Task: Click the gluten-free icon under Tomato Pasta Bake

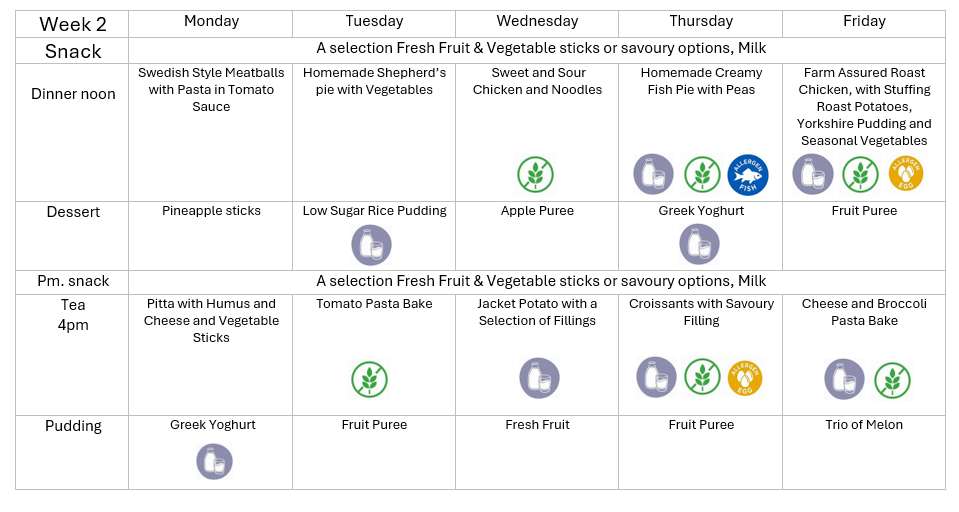Action: [369, 379]
